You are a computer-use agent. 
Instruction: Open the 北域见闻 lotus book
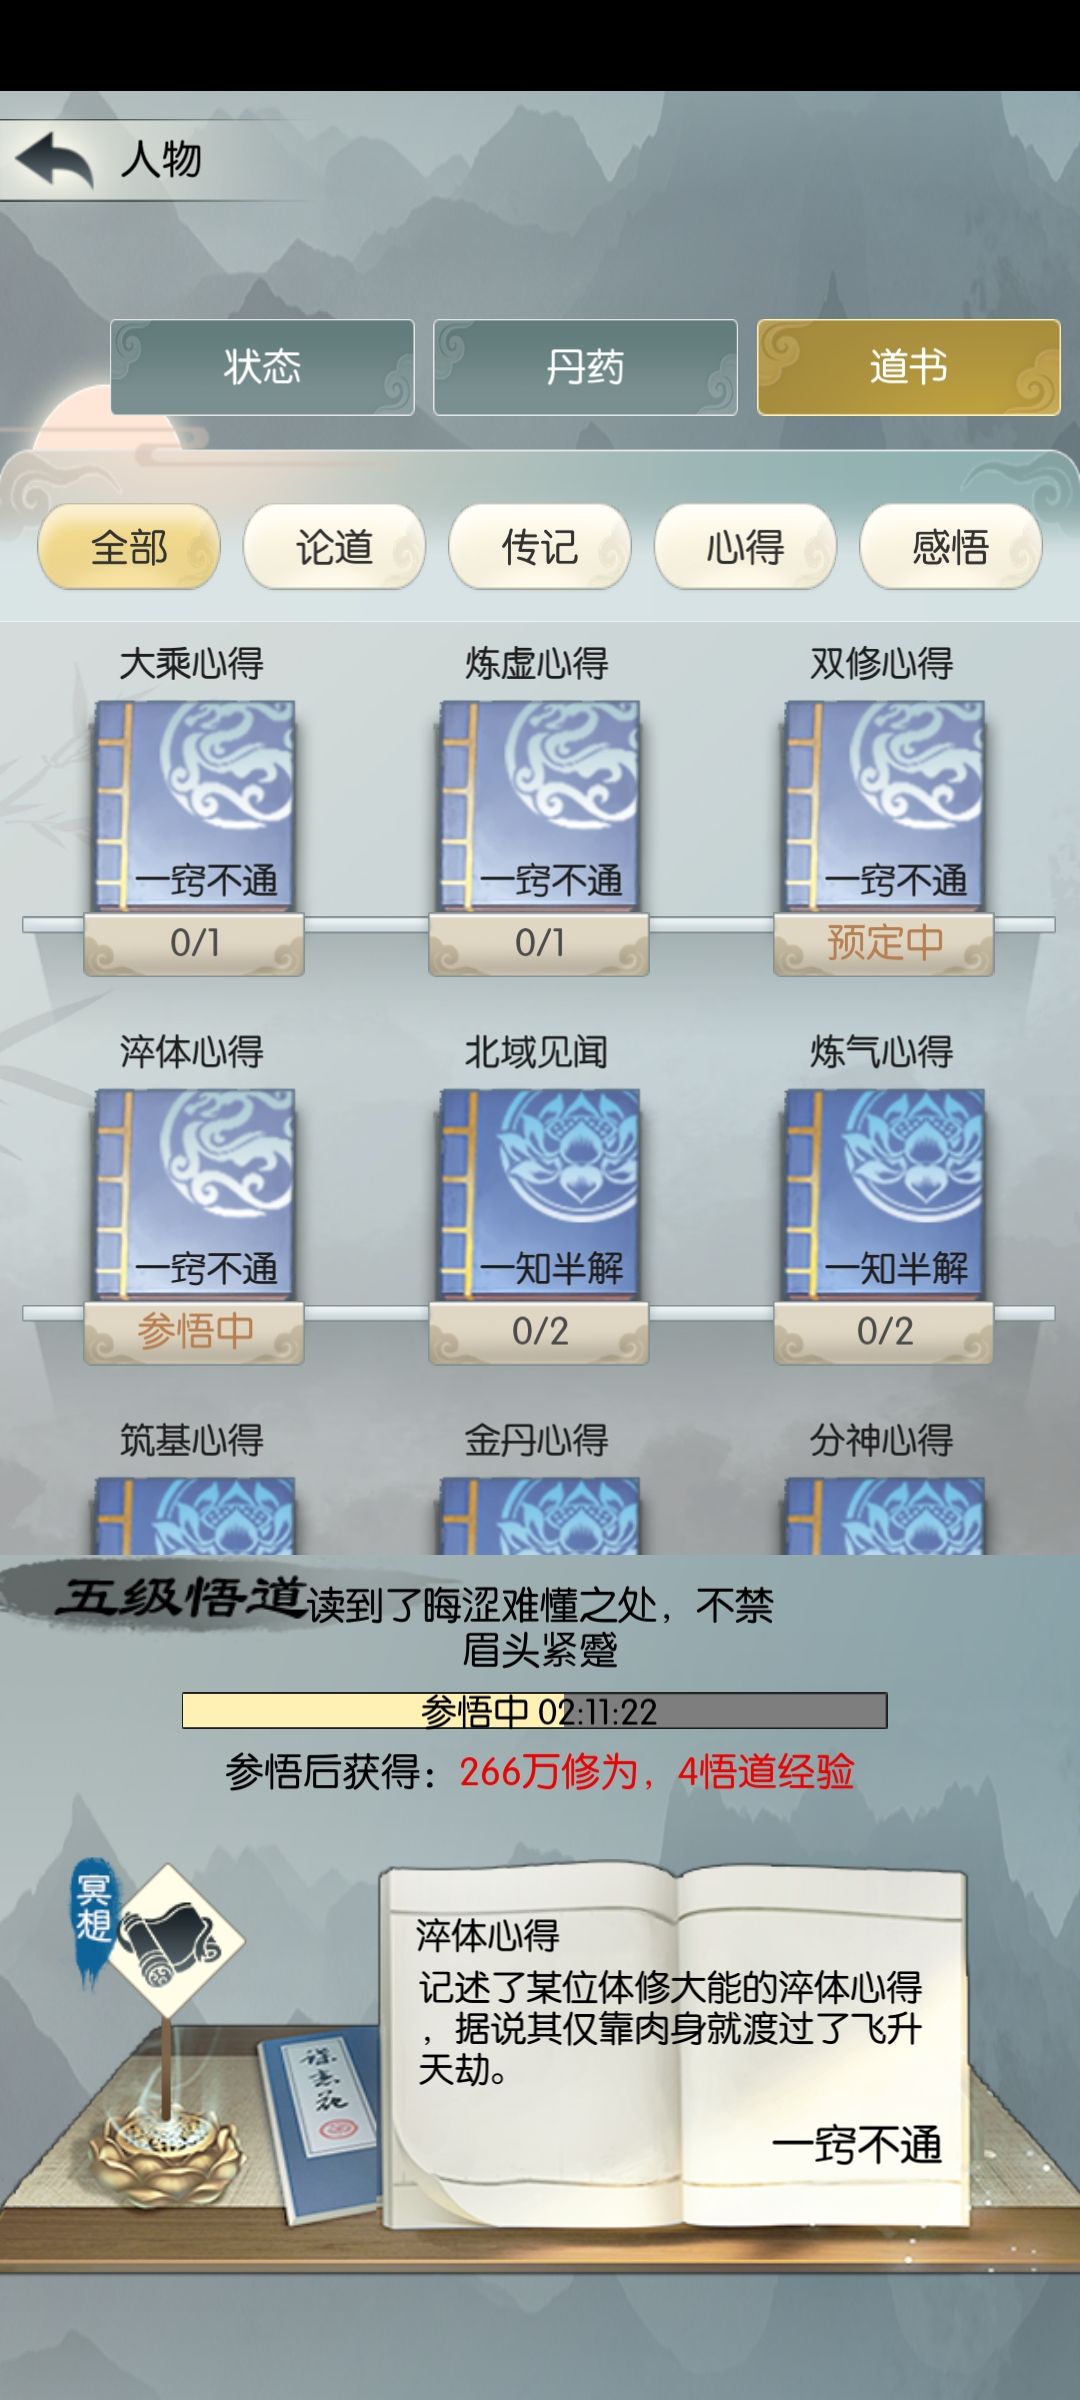(x=539, y=1195)
